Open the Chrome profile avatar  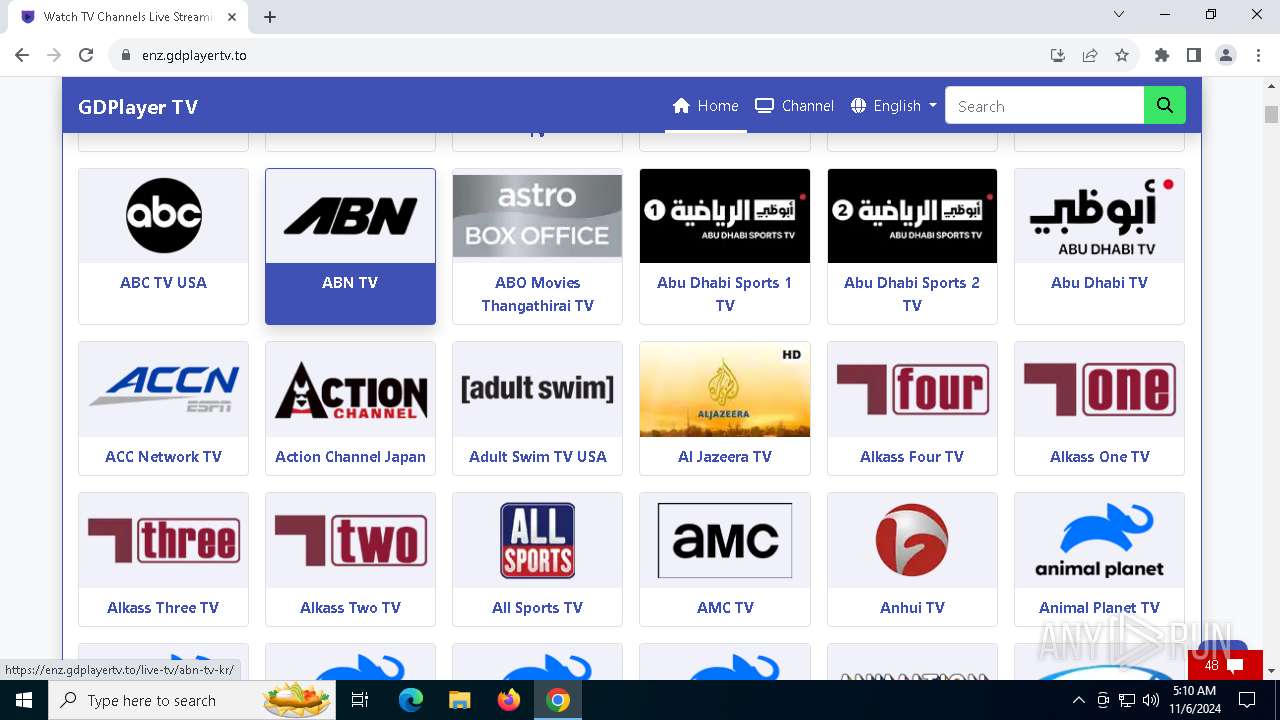click(1226, 55)
